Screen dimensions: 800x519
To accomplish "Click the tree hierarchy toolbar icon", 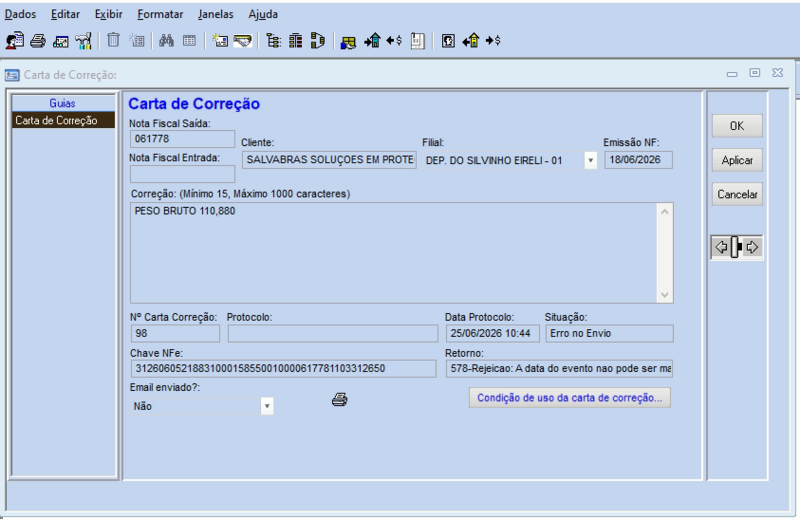I will [x=273, y=40].
